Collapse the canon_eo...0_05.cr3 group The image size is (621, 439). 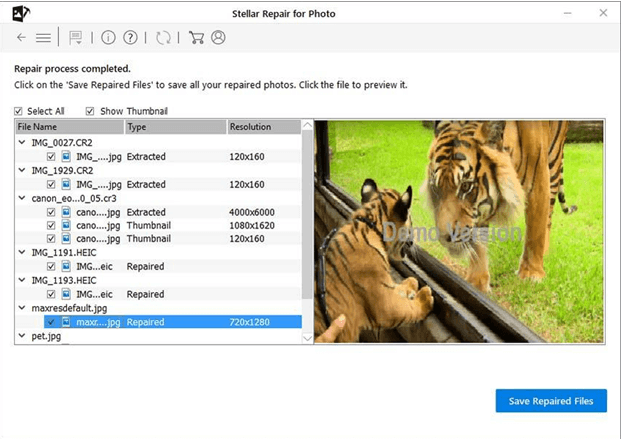click(22, 198)
